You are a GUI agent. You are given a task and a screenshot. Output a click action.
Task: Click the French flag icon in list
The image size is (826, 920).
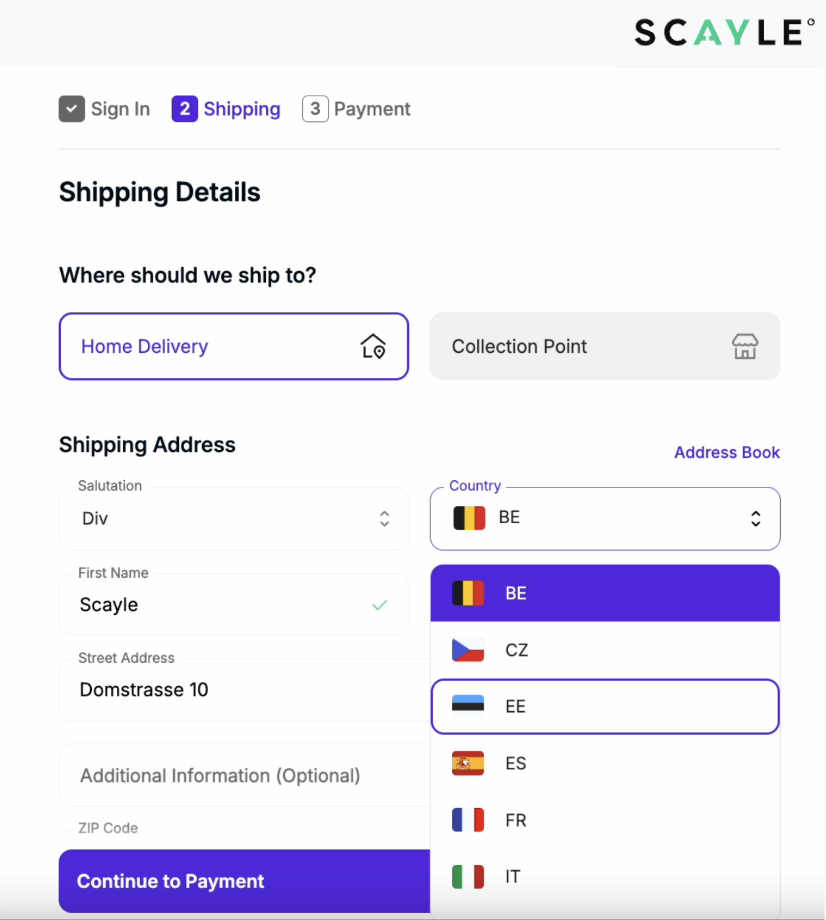point(468,820)
